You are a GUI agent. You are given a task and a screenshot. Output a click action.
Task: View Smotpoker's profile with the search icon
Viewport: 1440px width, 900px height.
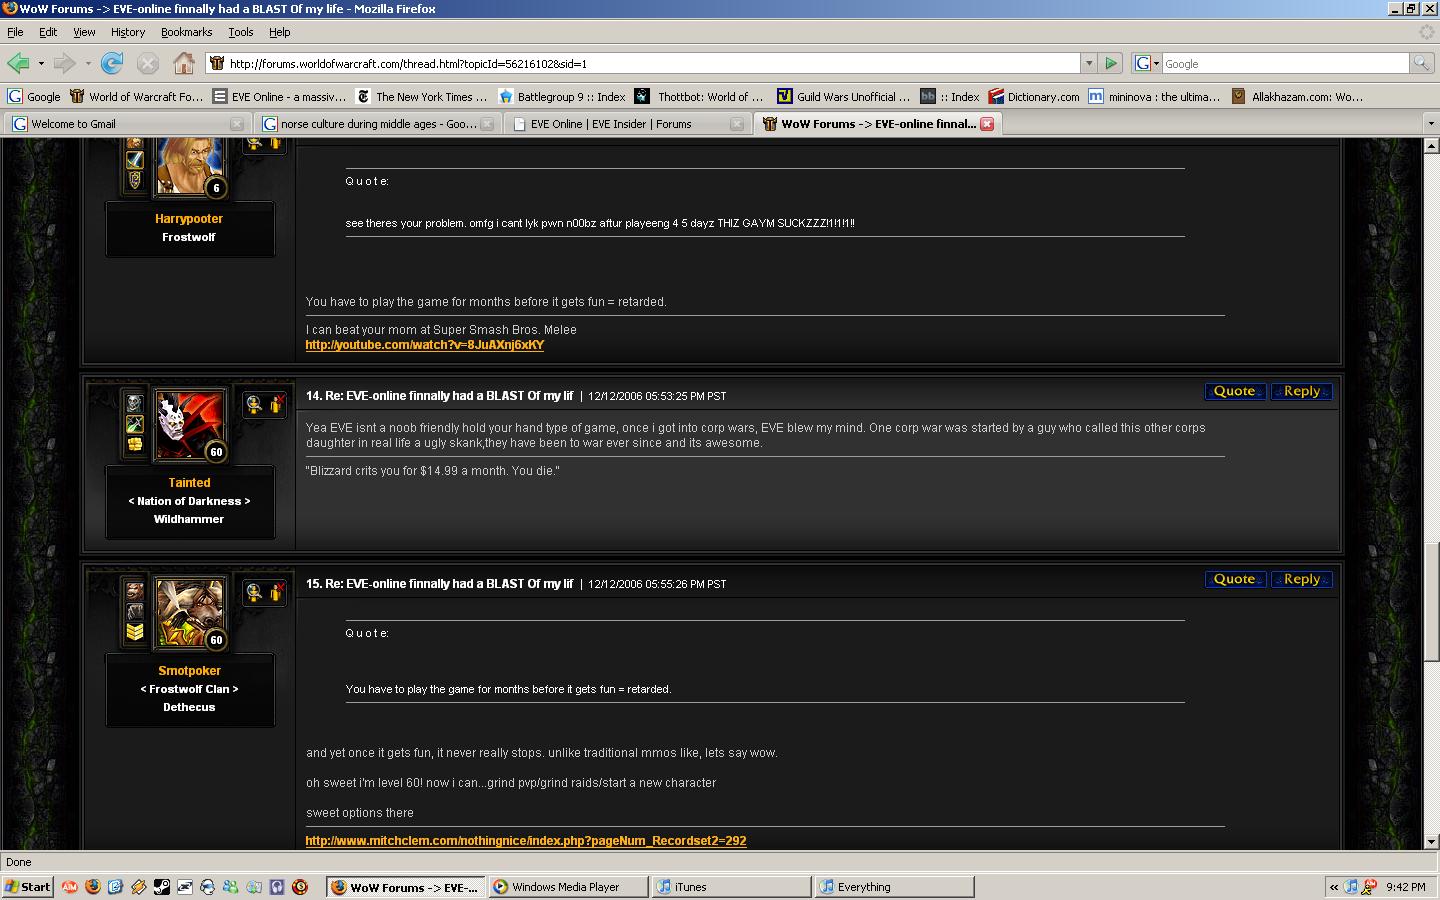254,592
